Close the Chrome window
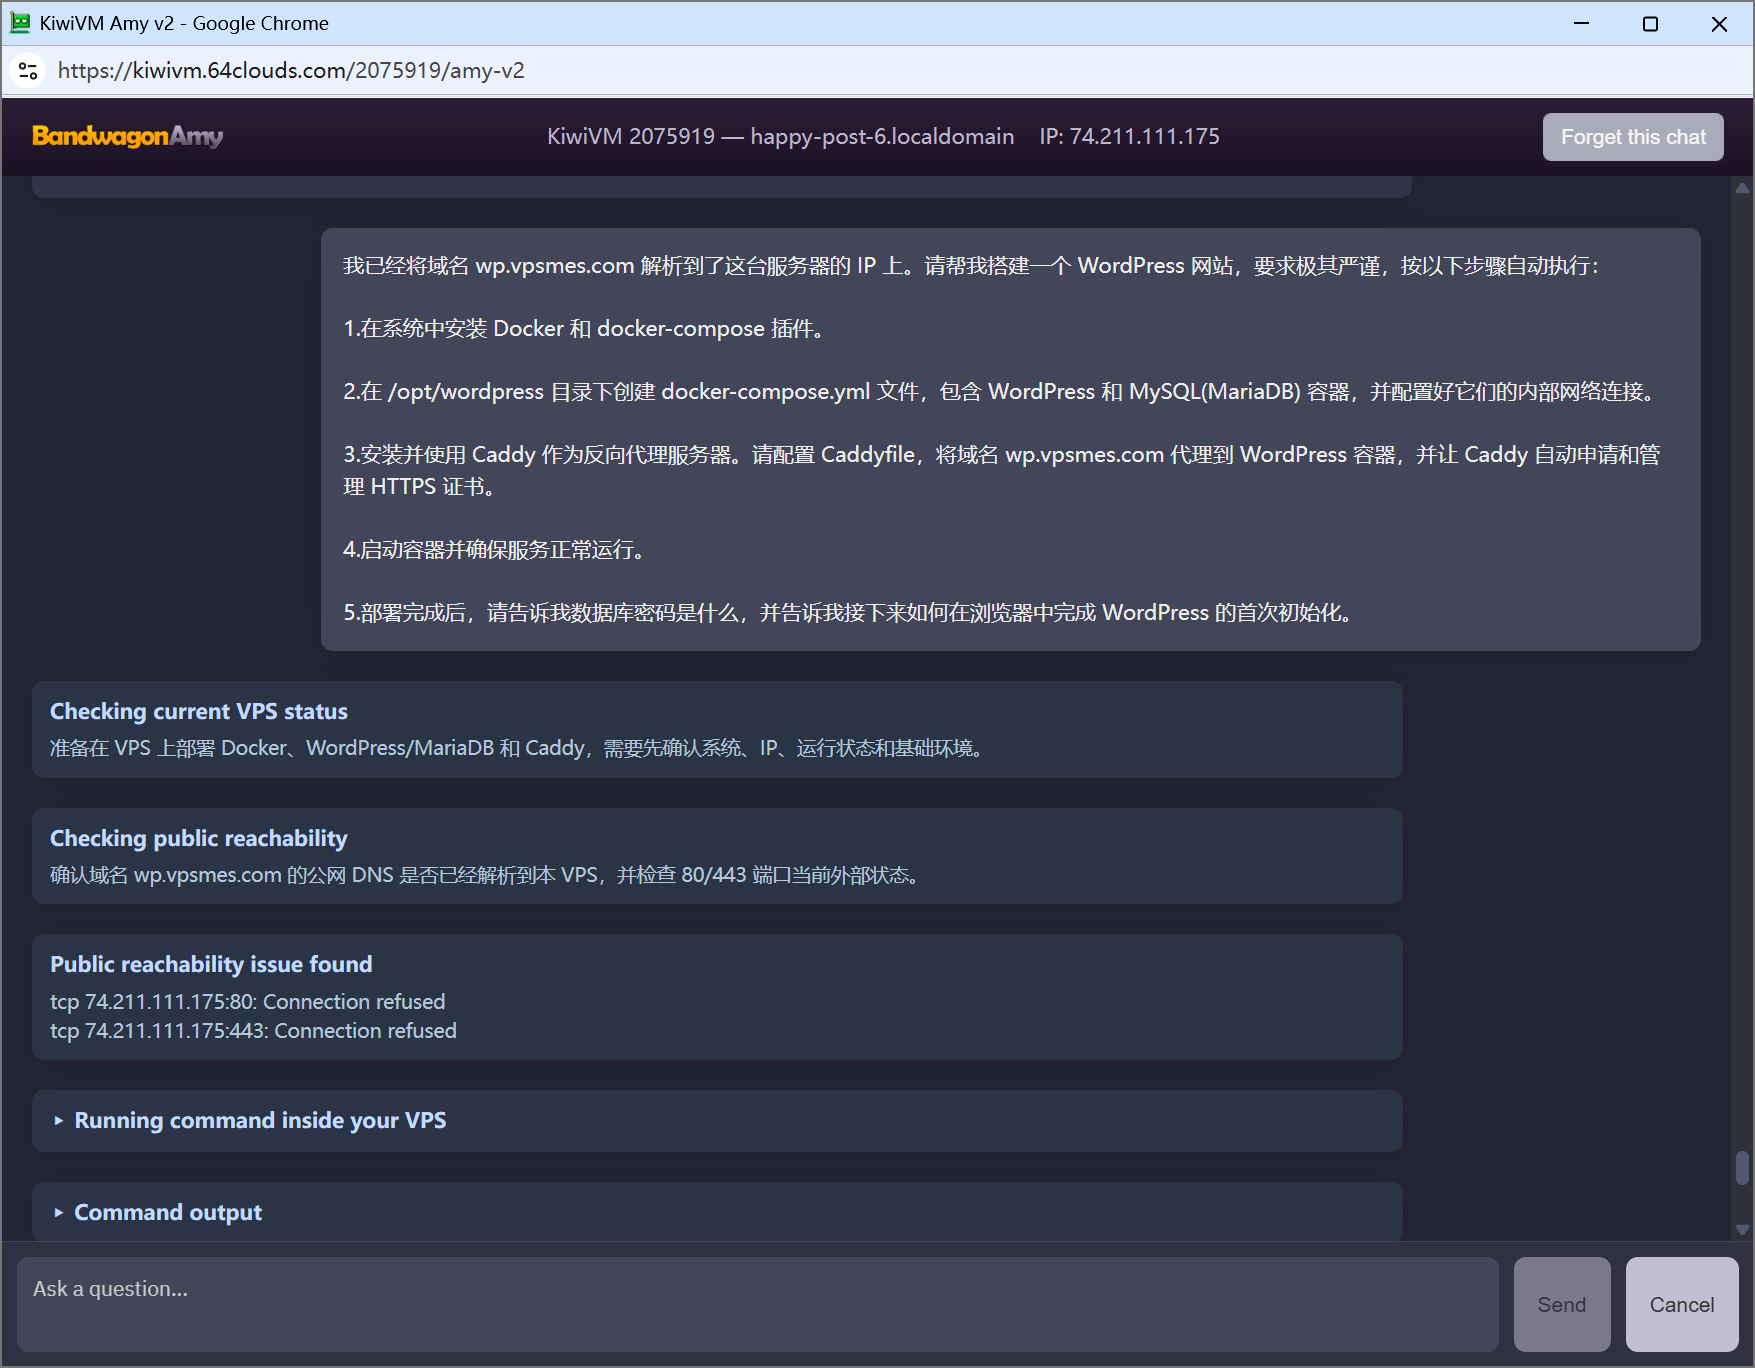This screenshot has height=1368, width=1755. point(1719,23)
